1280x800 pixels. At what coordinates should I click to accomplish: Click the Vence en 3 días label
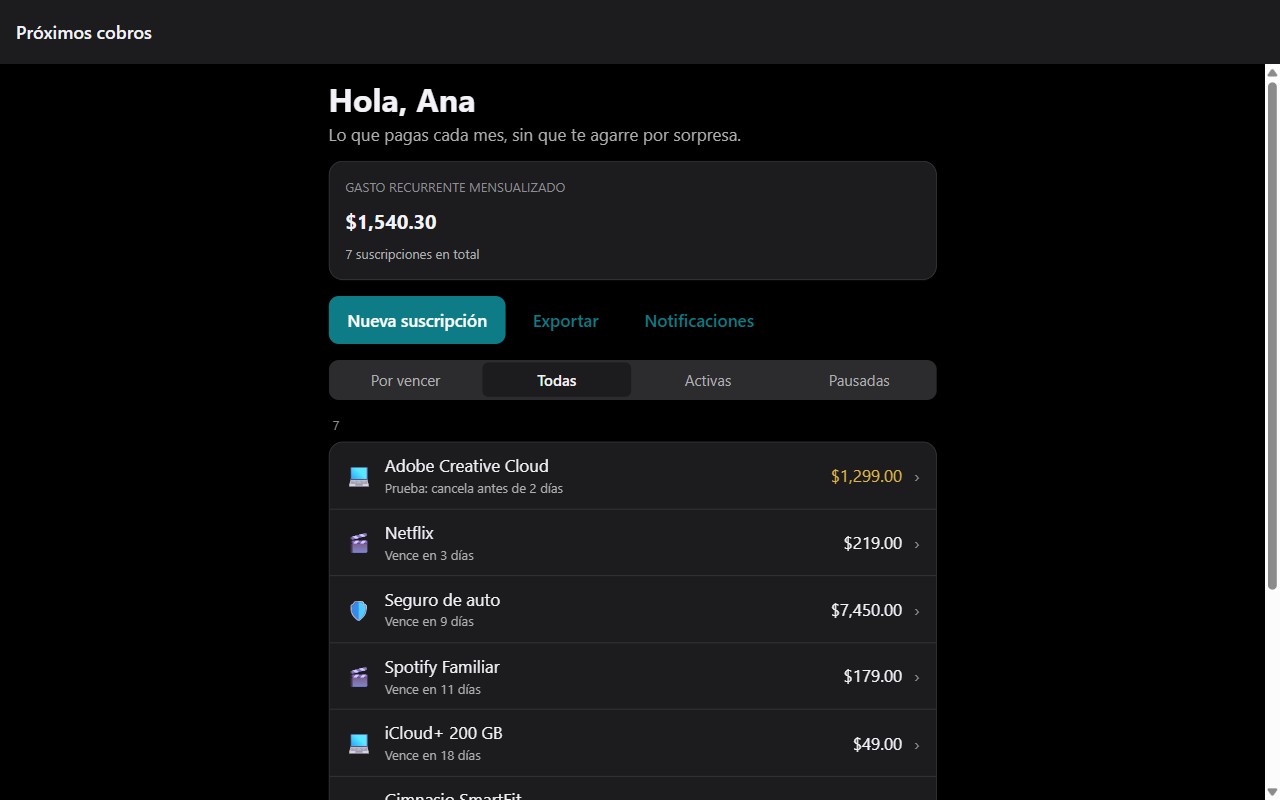point(429,556)
